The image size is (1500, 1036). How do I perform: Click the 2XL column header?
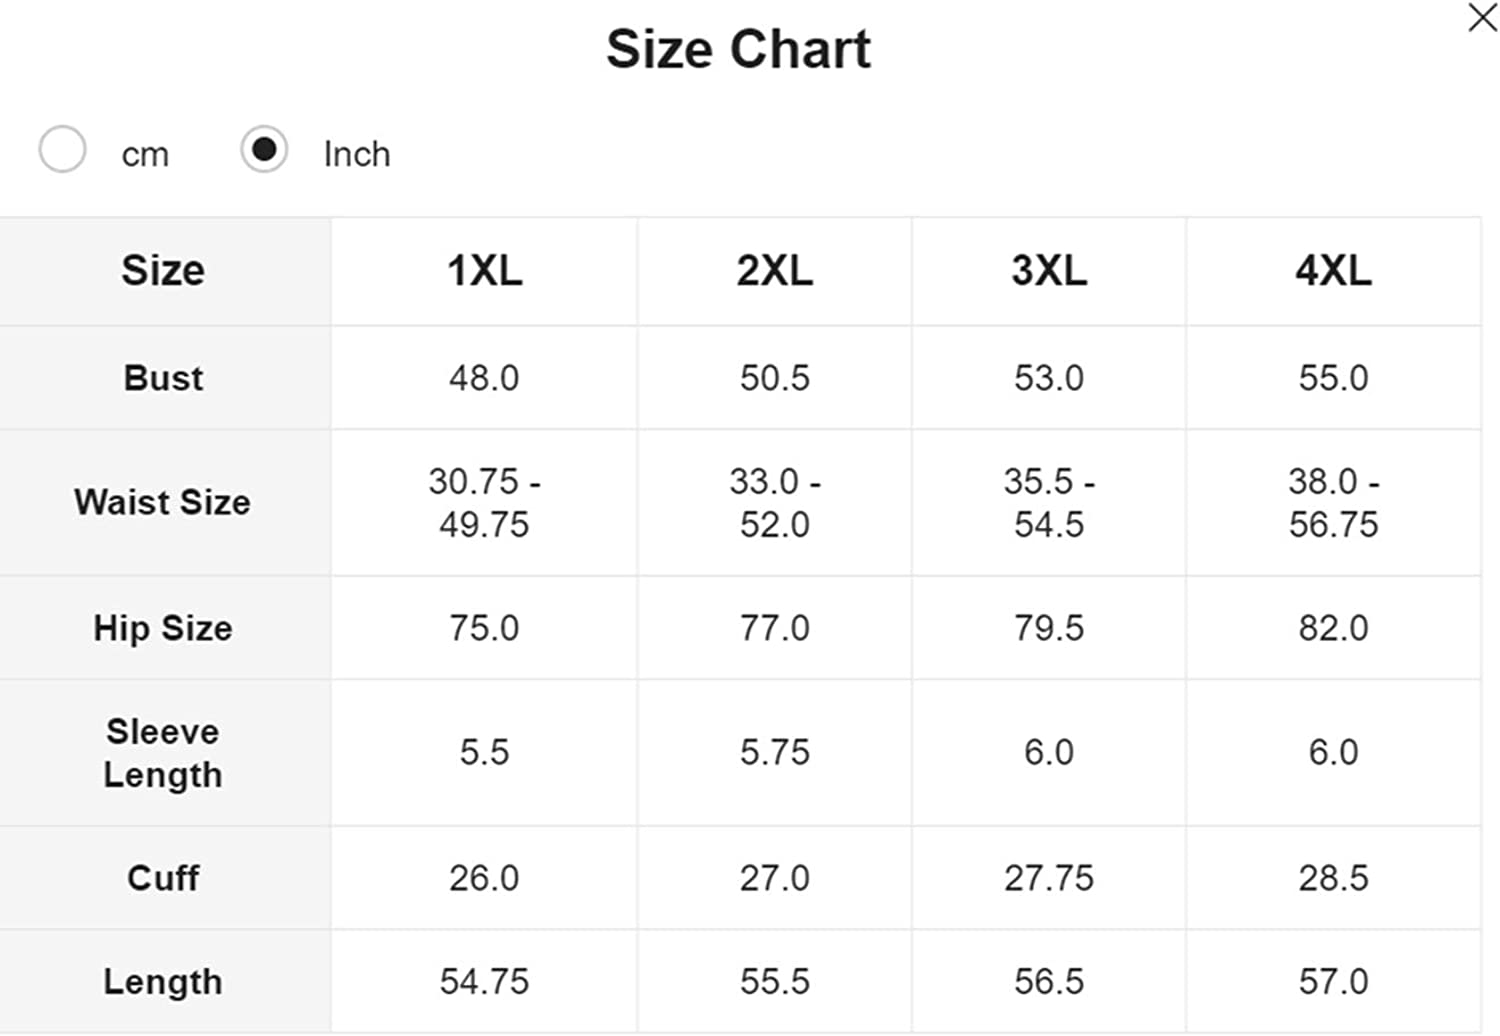click(x=774, y=271)
